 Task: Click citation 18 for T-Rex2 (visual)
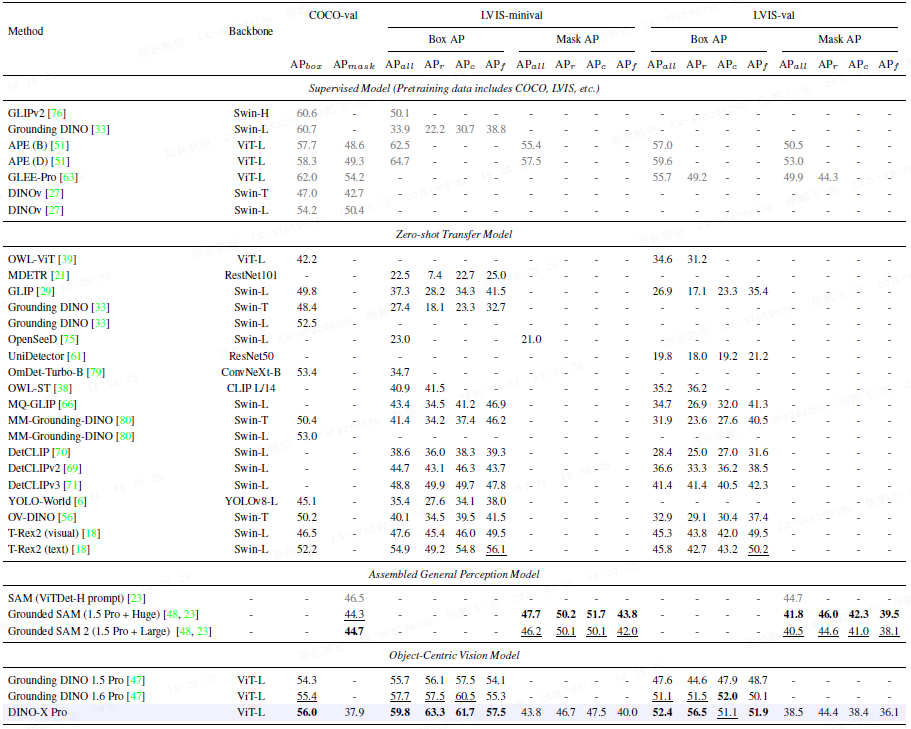pos(91,533)
